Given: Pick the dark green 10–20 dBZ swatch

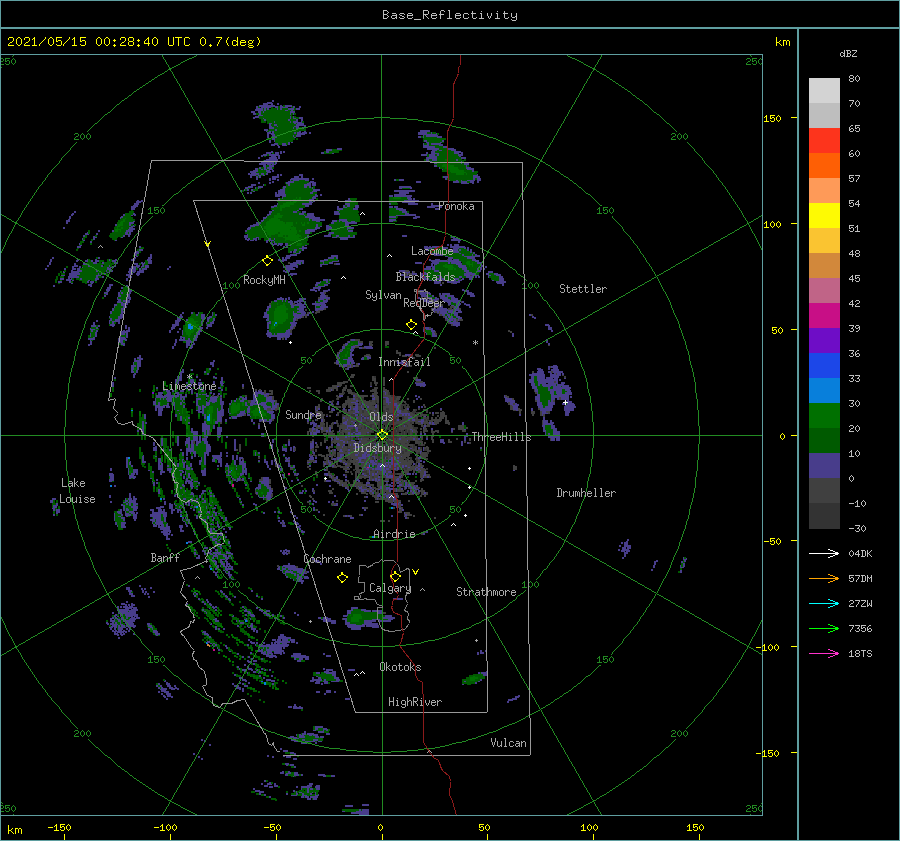Looking at the screenshot, I should 824,440.
